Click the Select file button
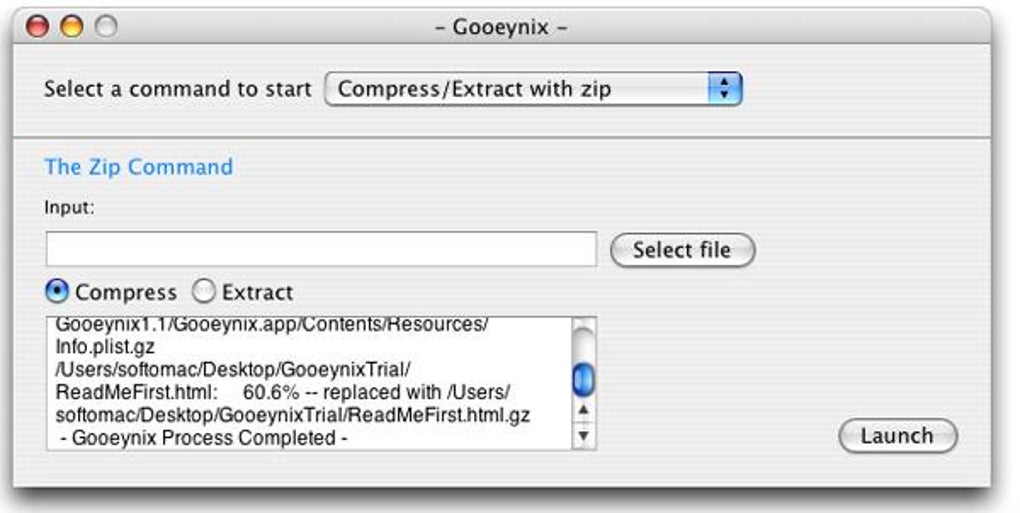 (x=682, y=249)
